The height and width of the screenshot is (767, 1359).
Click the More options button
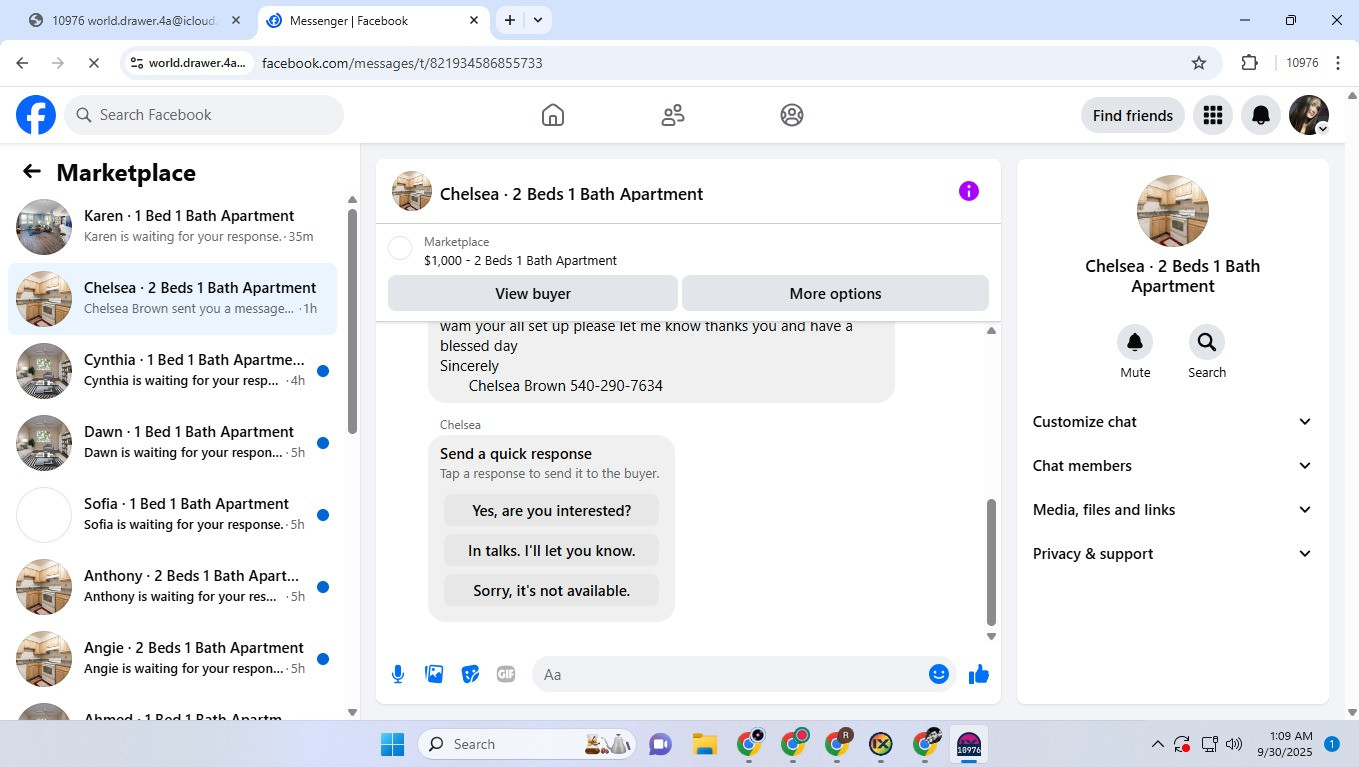point(835,293)
